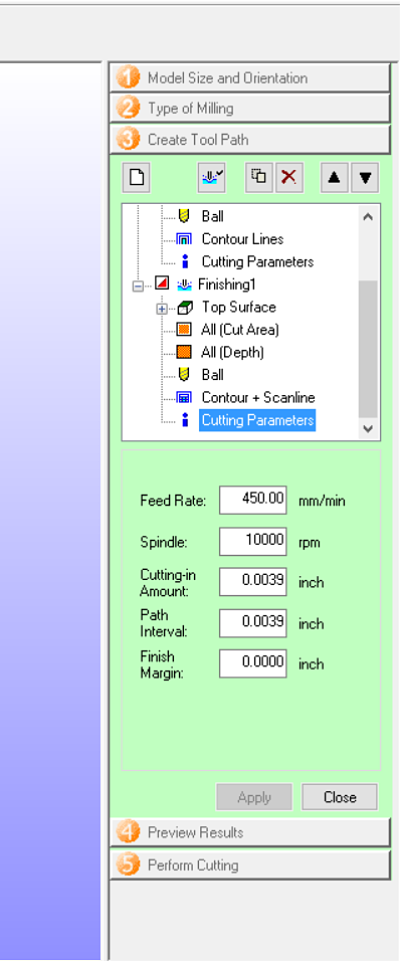This screenshot has width=400, height=961.
Task: Click the Top Surface cube icon
Action: (x=184, y=307)
